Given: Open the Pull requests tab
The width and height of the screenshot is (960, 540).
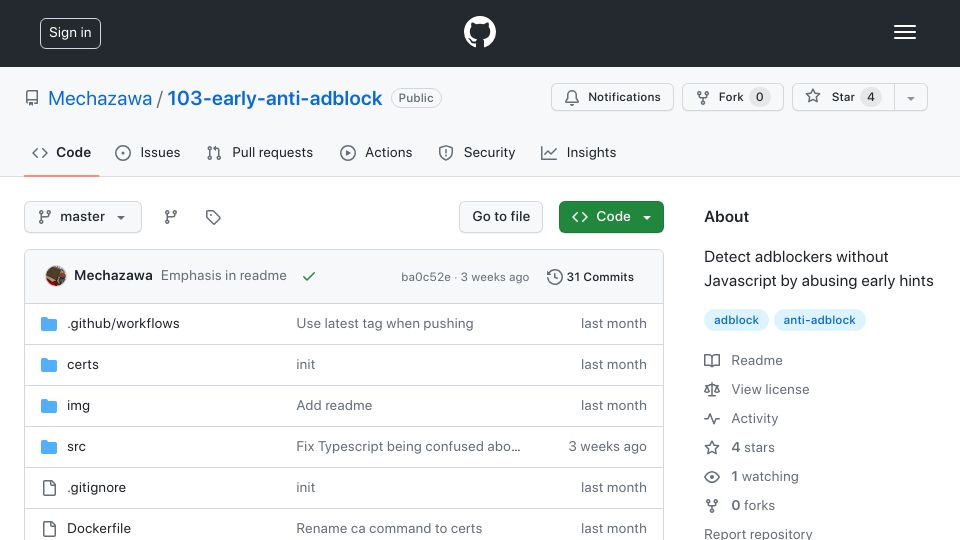Looking at the screenshot, I should 260,152.
